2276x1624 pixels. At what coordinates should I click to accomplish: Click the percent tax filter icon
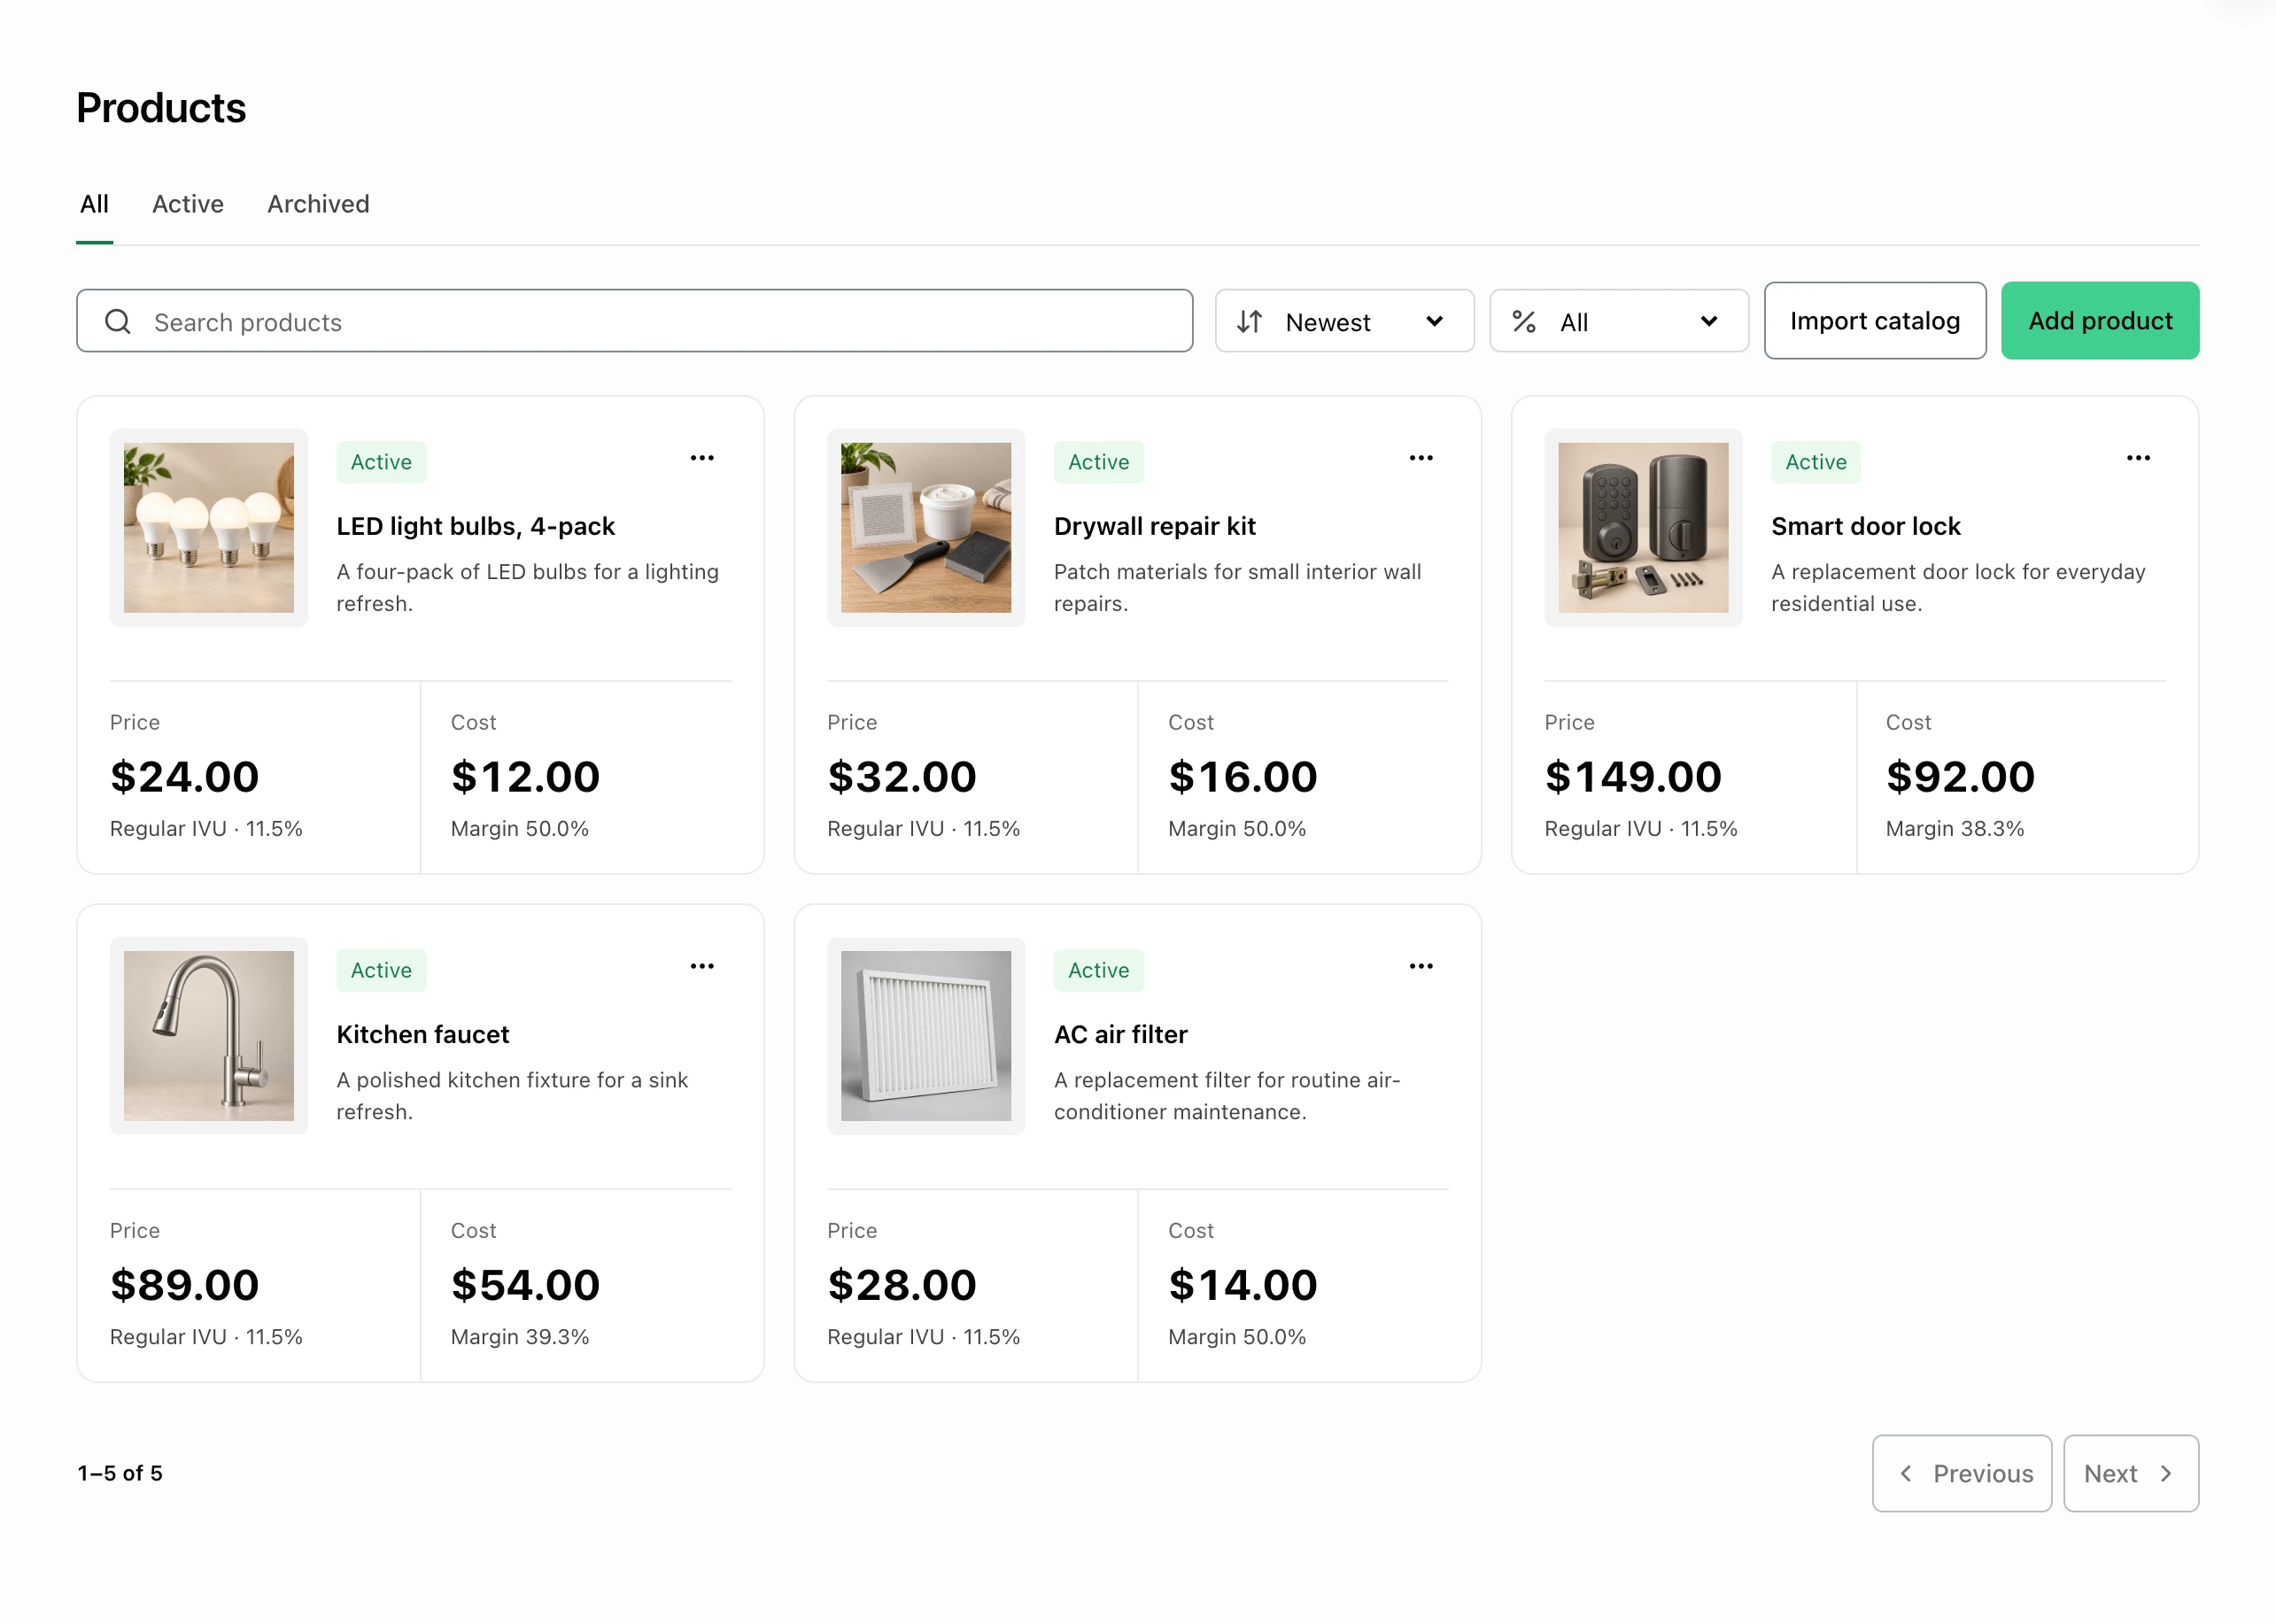coord(1524,321)
